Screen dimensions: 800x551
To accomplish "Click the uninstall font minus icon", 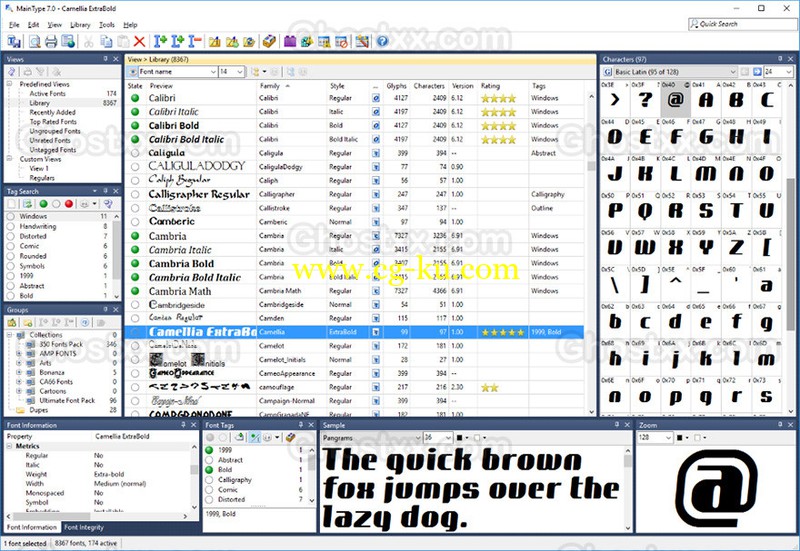I will [x=195, y=41].
